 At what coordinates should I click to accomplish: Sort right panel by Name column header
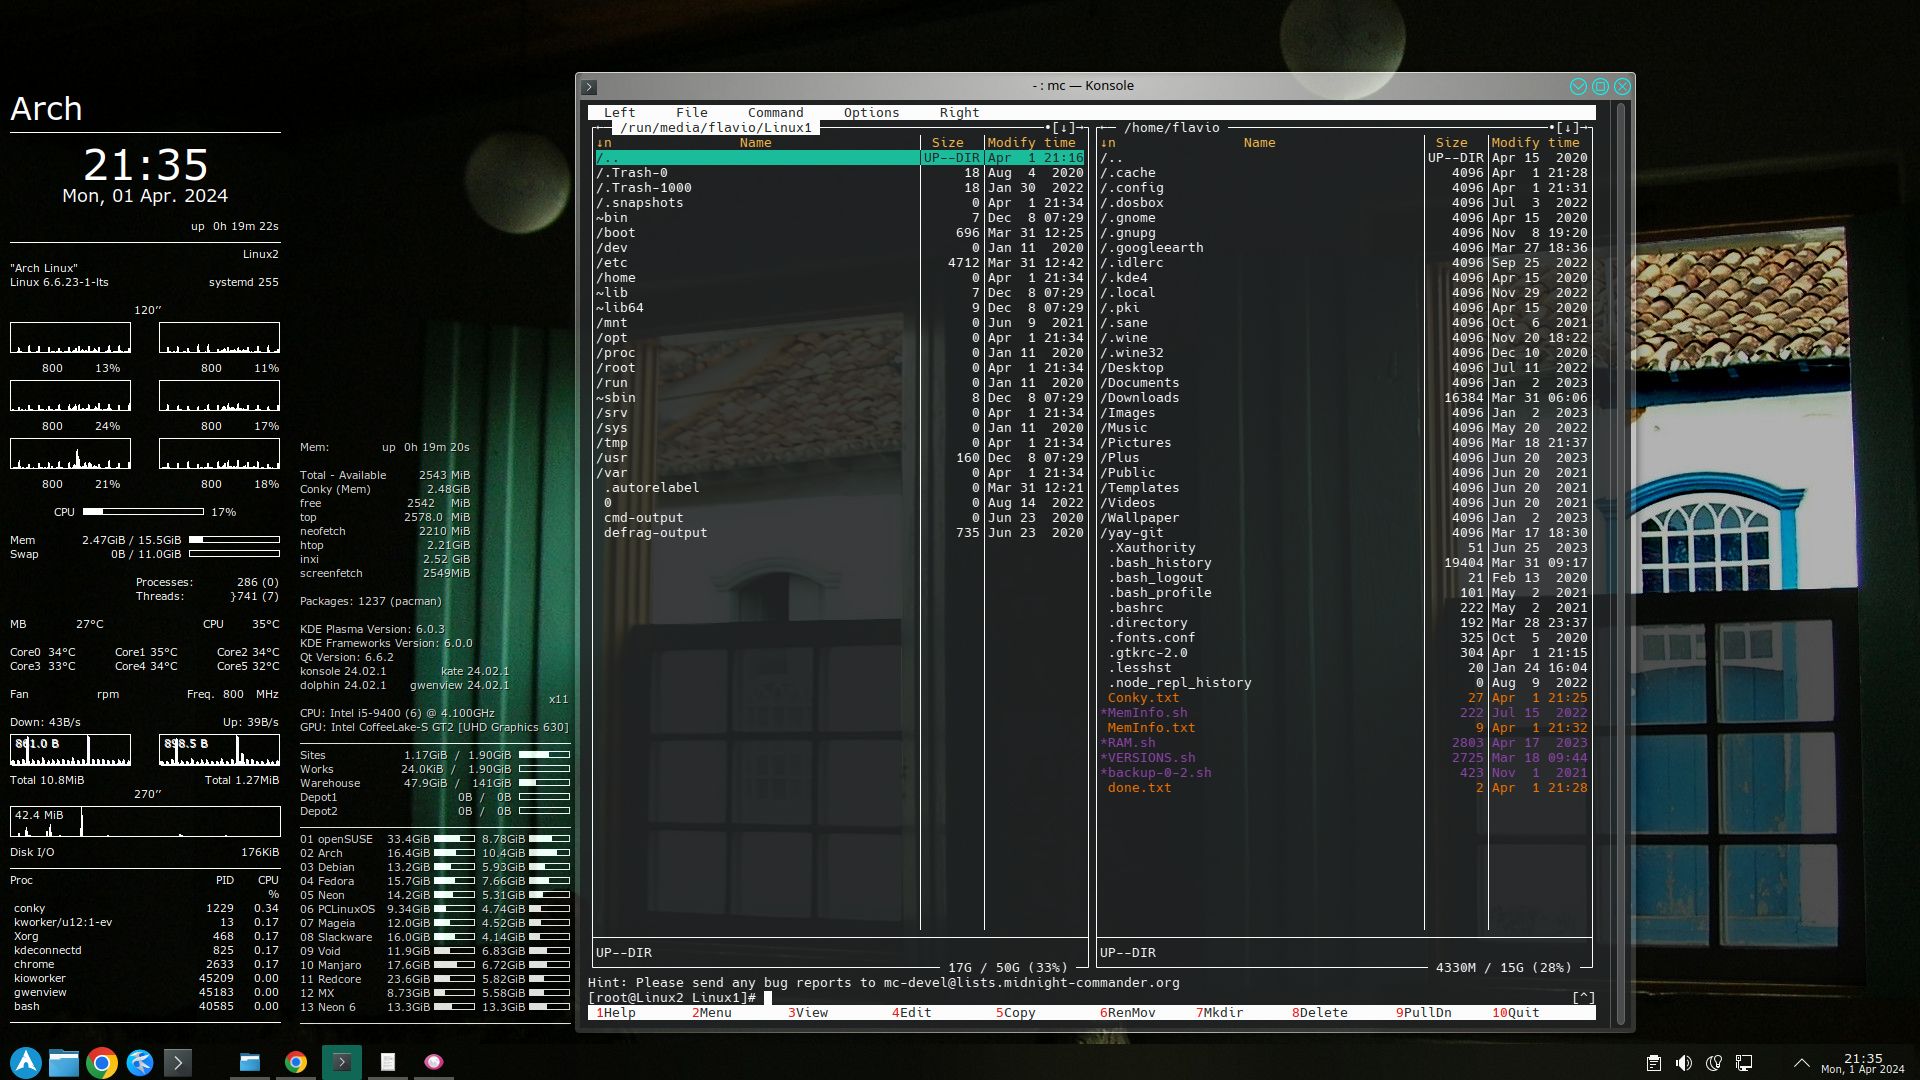coord(1260,143)
